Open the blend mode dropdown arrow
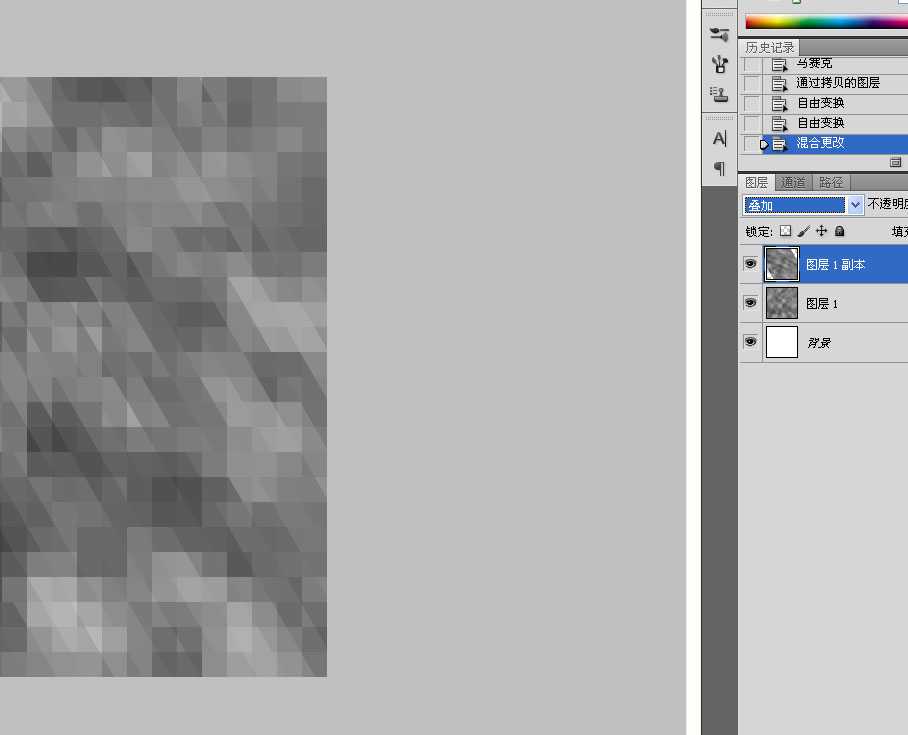 click(x=855, y=204)
